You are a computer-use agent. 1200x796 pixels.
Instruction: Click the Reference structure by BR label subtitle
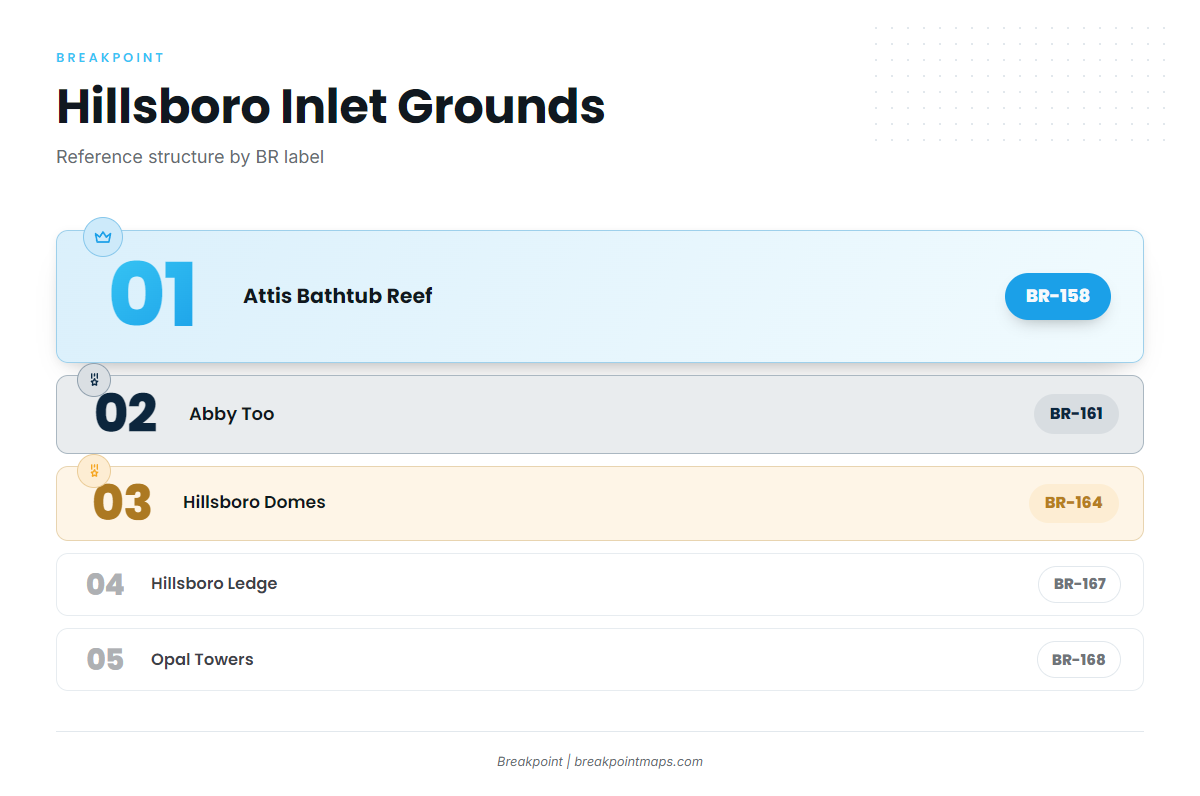[x=190, y=157]
